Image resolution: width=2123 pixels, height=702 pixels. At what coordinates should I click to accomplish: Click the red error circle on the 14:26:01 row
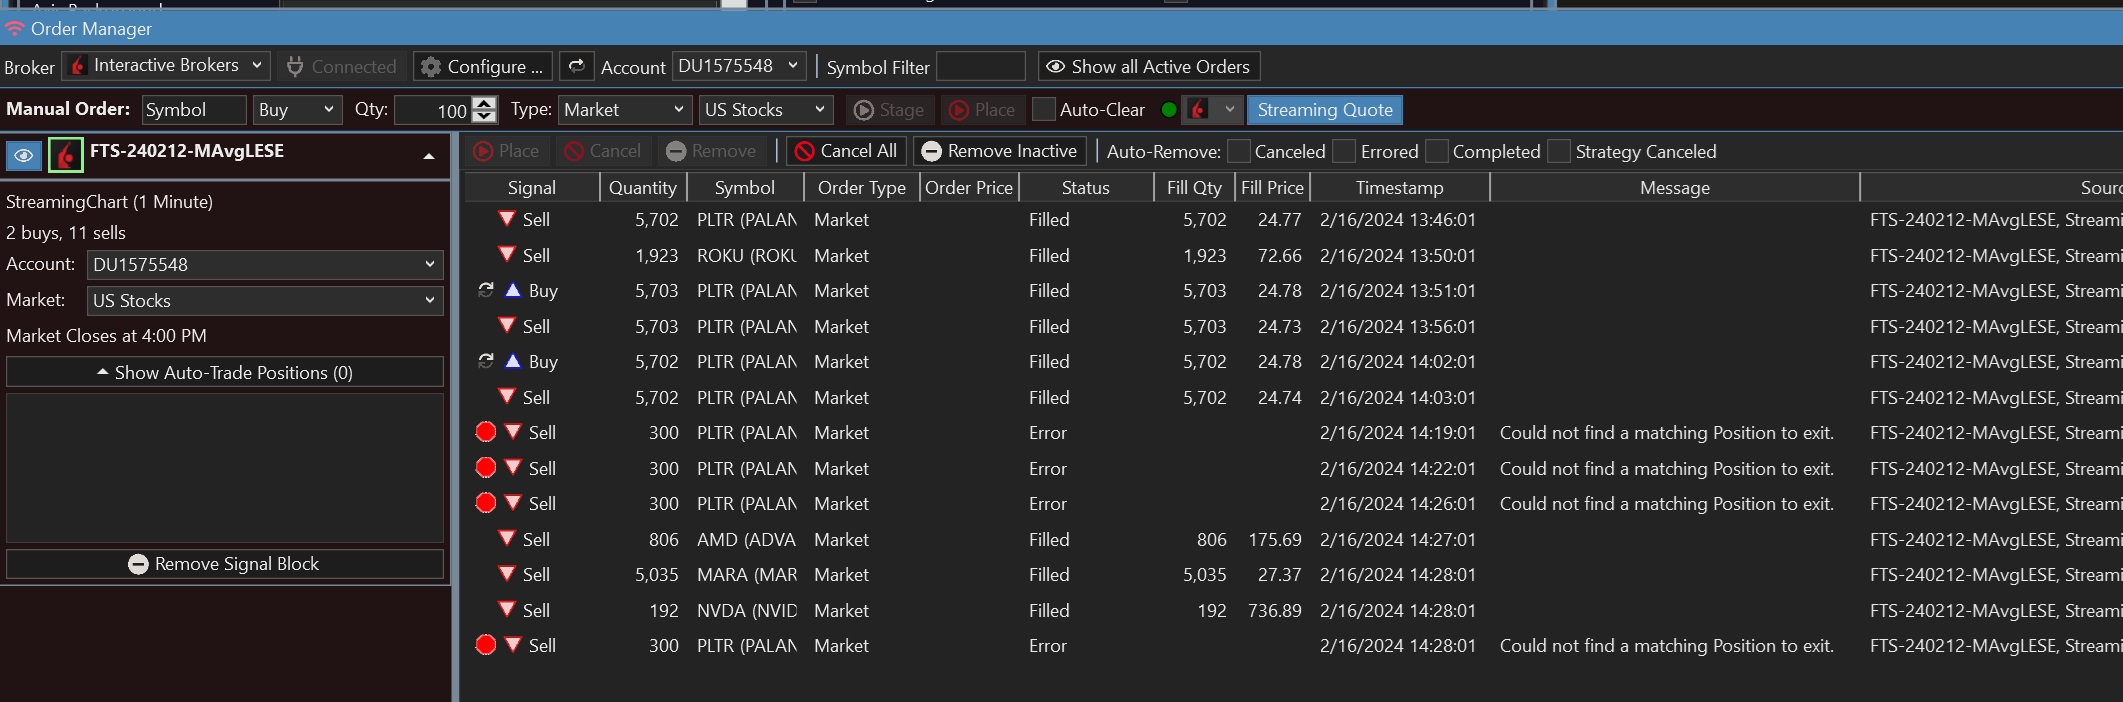point(486,503)
